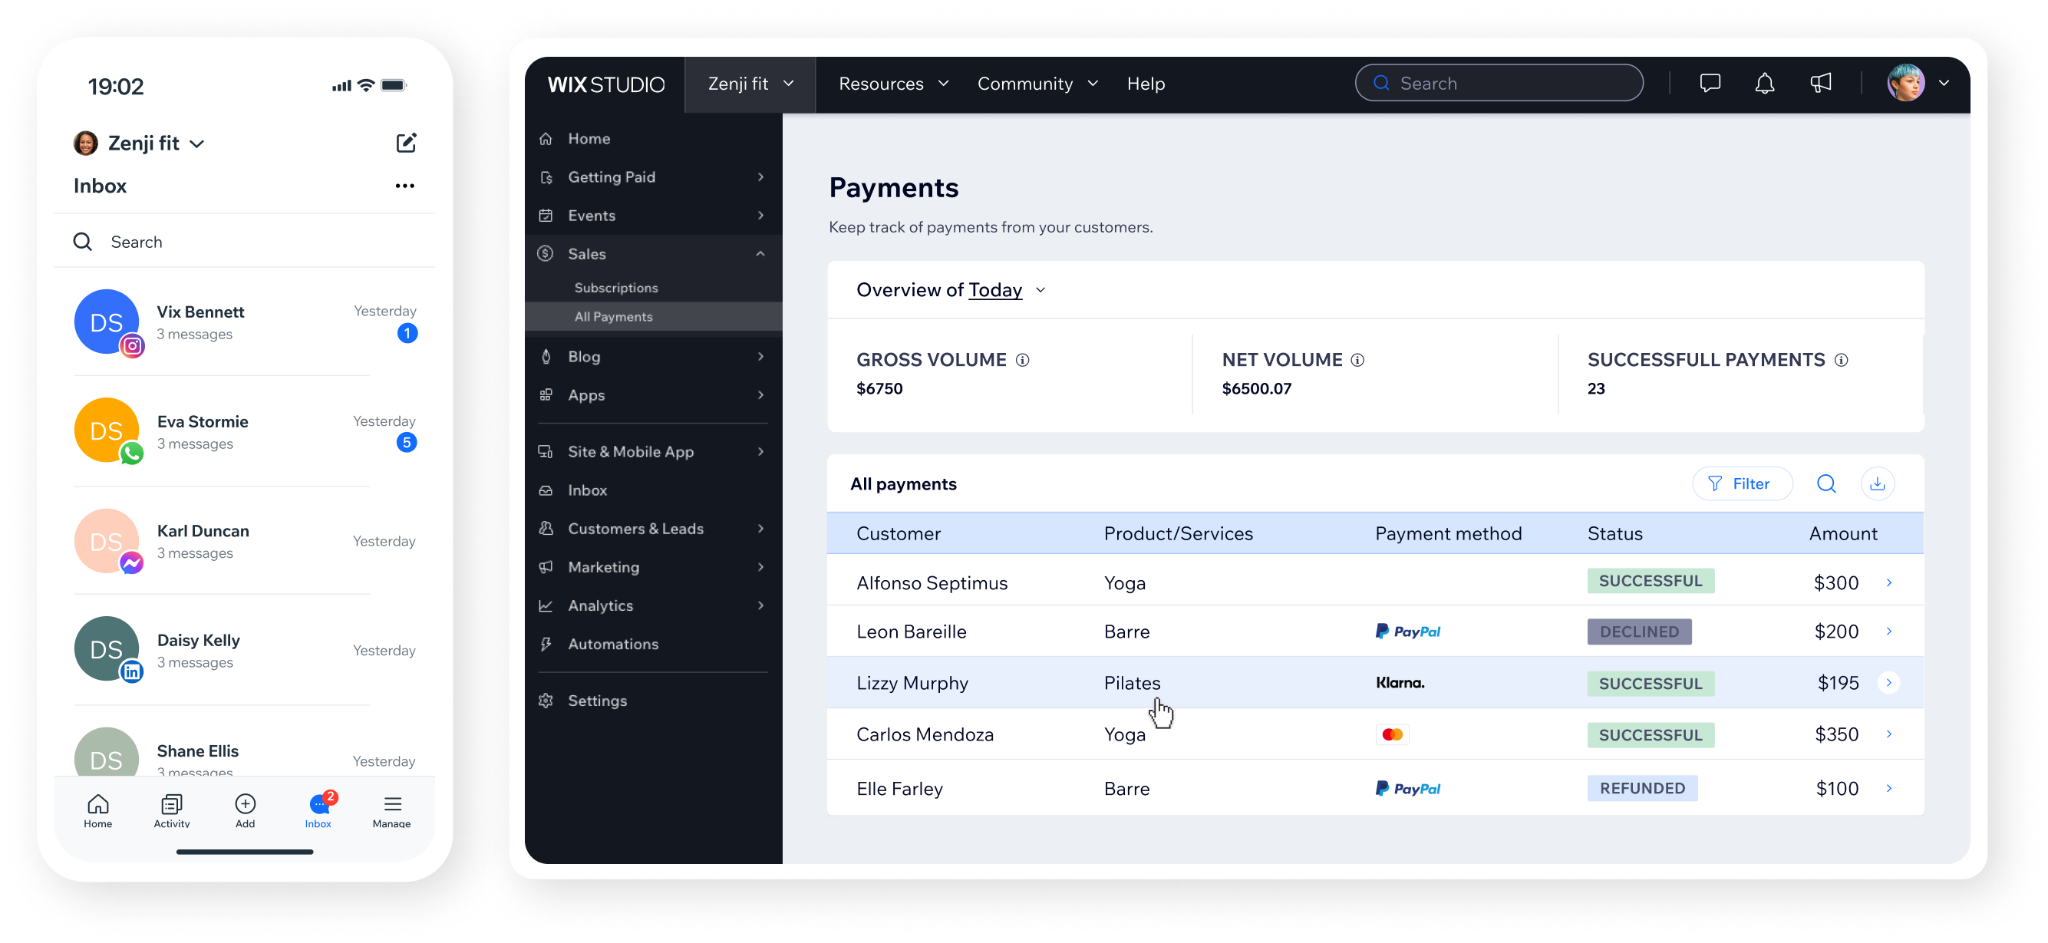Open the Help link in top bar
The height and width of the screenshot is (943, 2048).
tap(1146, 84)
